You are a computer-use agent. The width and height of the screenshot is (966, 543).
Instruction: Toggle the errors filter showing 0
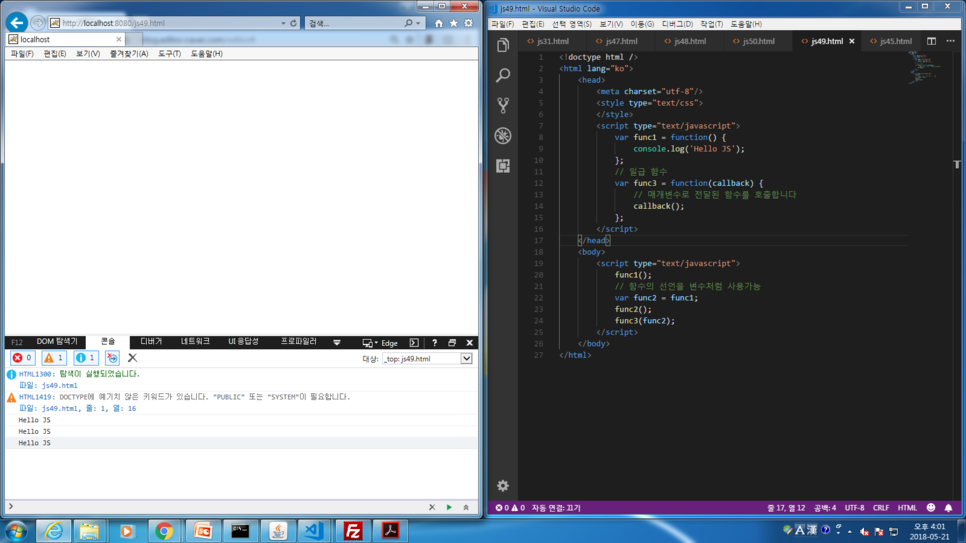tap(23, 358)
